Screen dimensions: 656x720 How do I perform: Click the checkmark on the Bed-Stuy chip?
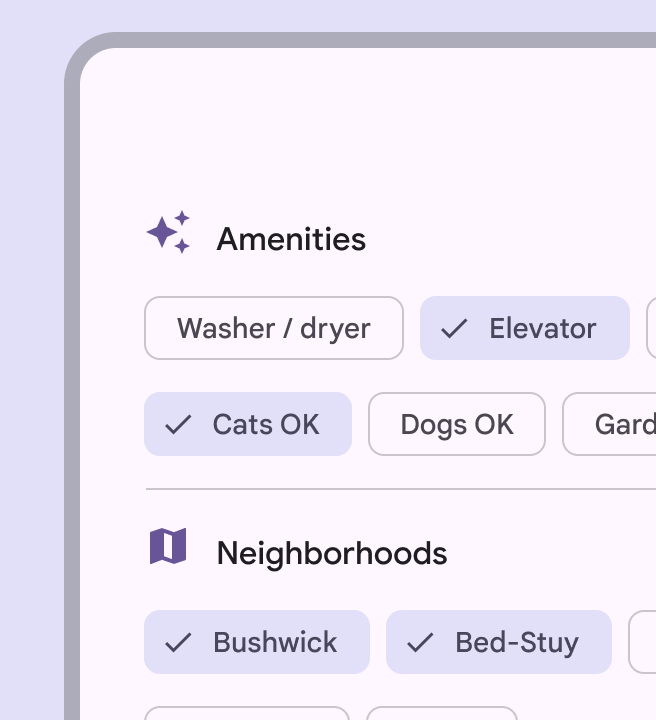[420, 642]
